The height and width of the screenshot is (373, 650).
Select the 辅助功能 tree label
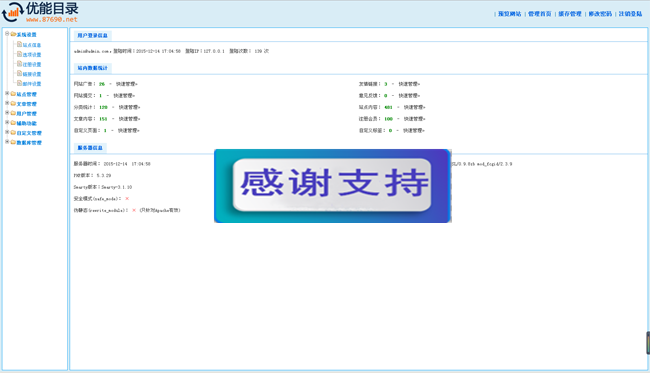click(27, 123)
